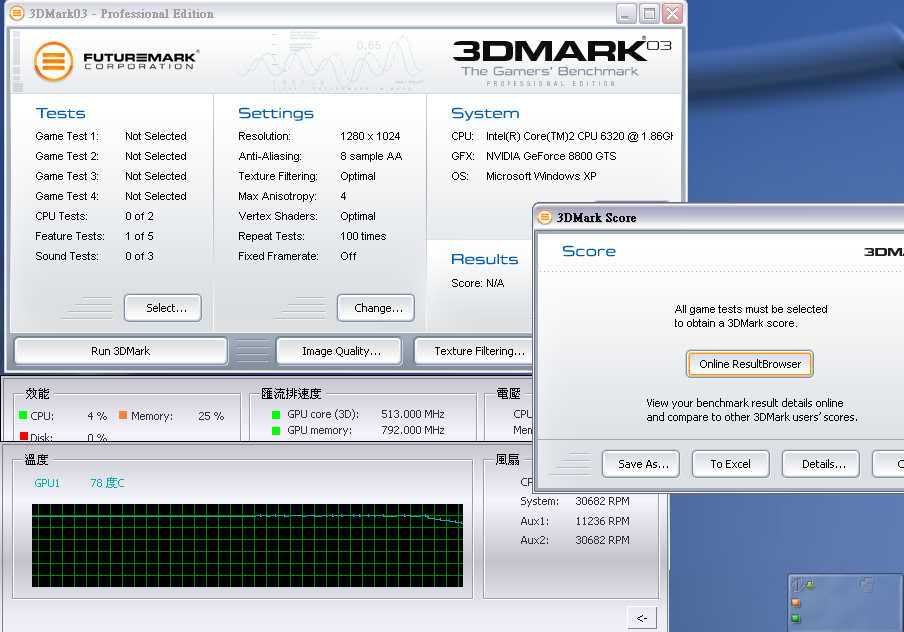Screen dimensions: 904x632
Task: Click green indicator beside GPU memory
Action: 276,430
